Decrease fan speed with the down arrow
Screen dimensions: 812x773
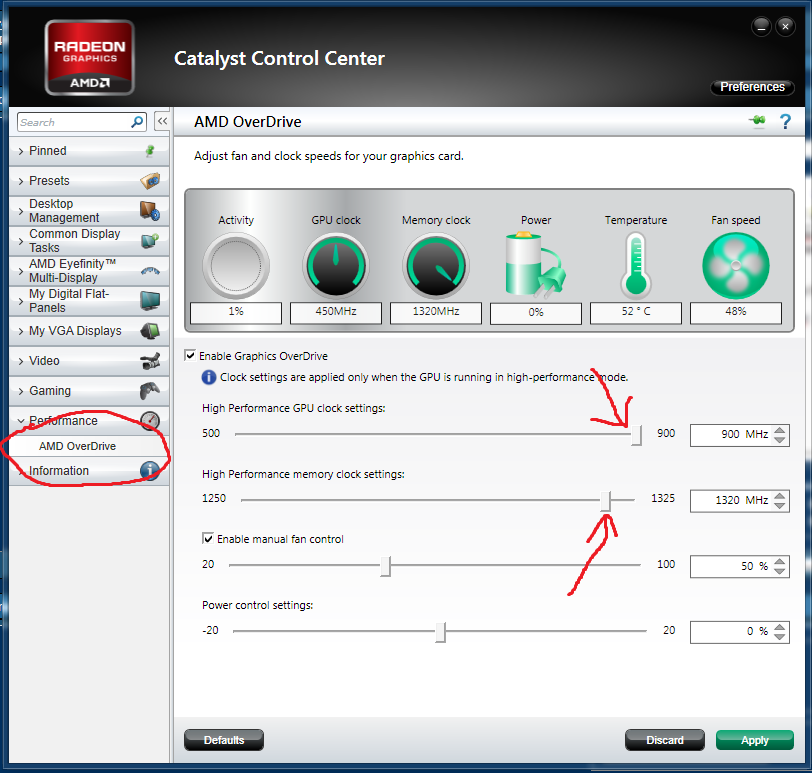[780, 572]
